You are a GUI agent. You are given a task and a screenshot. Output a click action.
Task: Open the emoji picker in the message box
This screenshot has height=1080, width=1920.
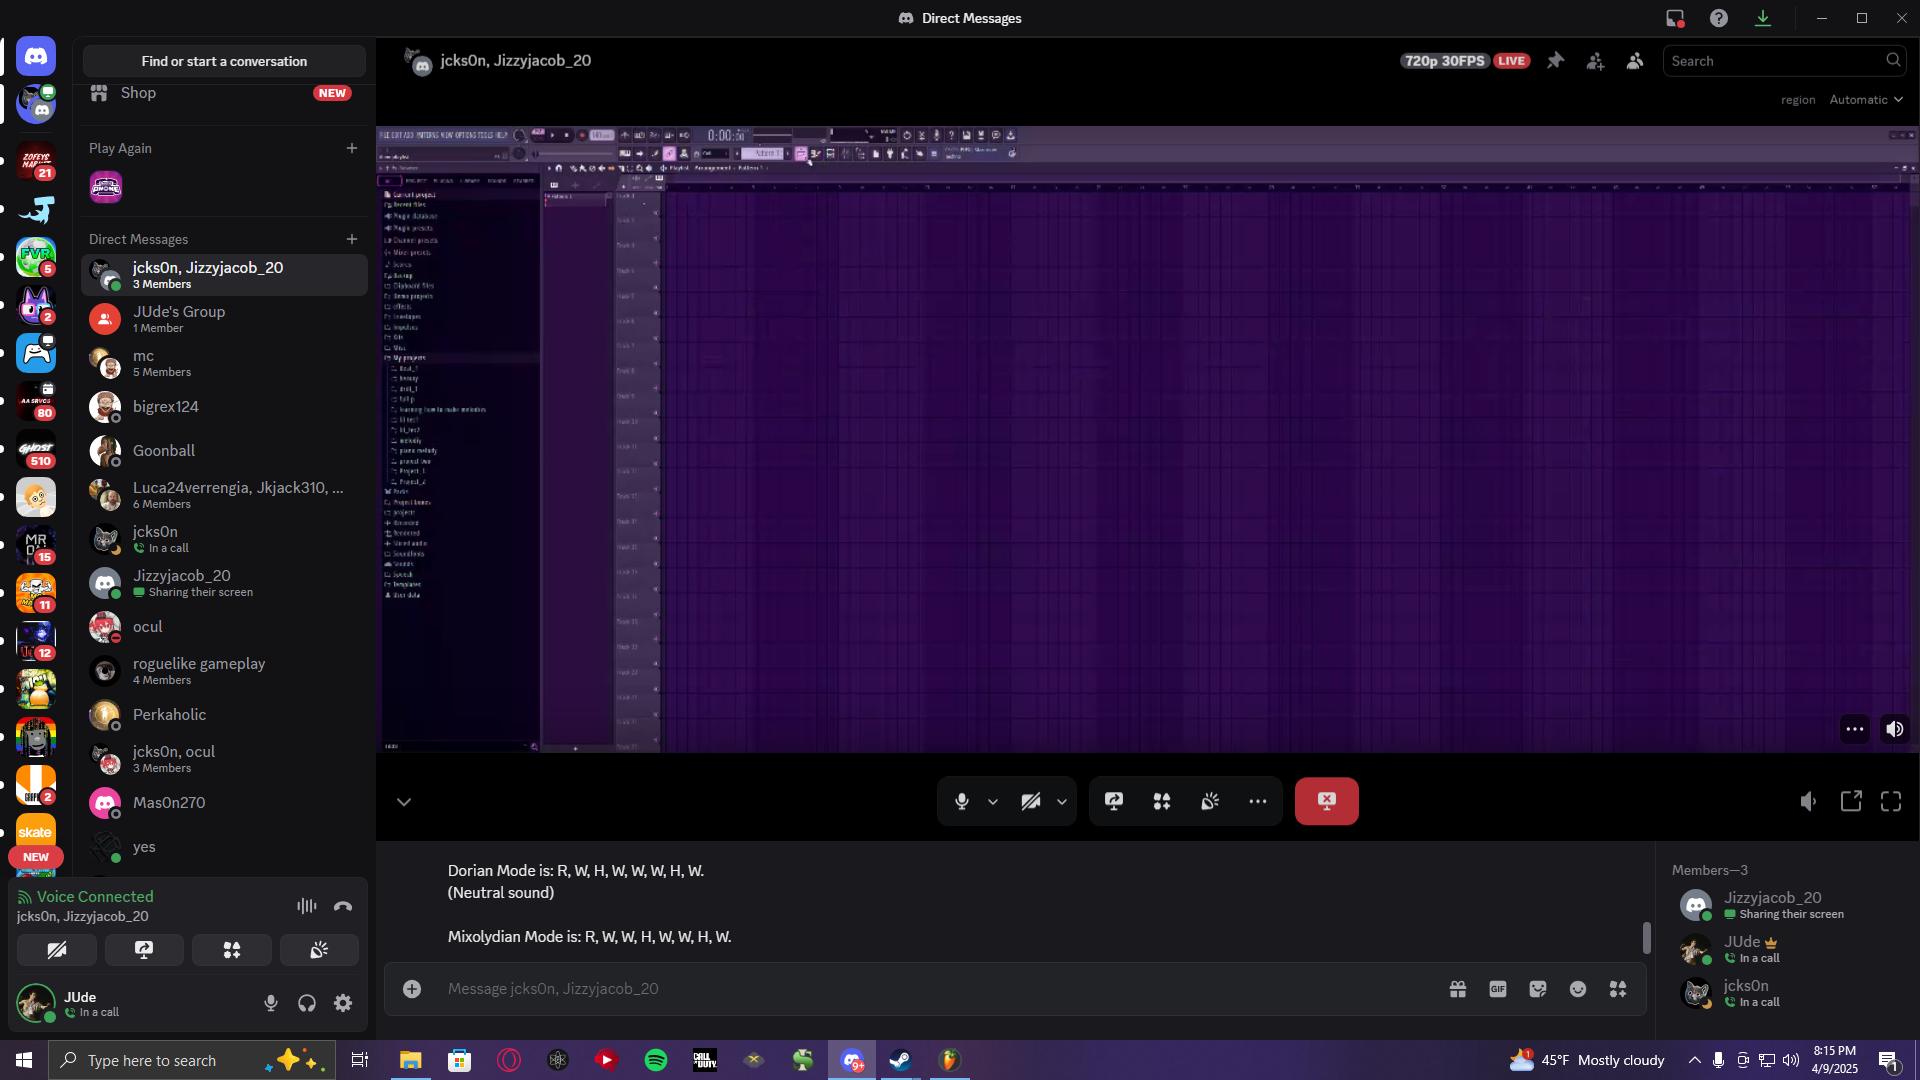pos(1578,989)
